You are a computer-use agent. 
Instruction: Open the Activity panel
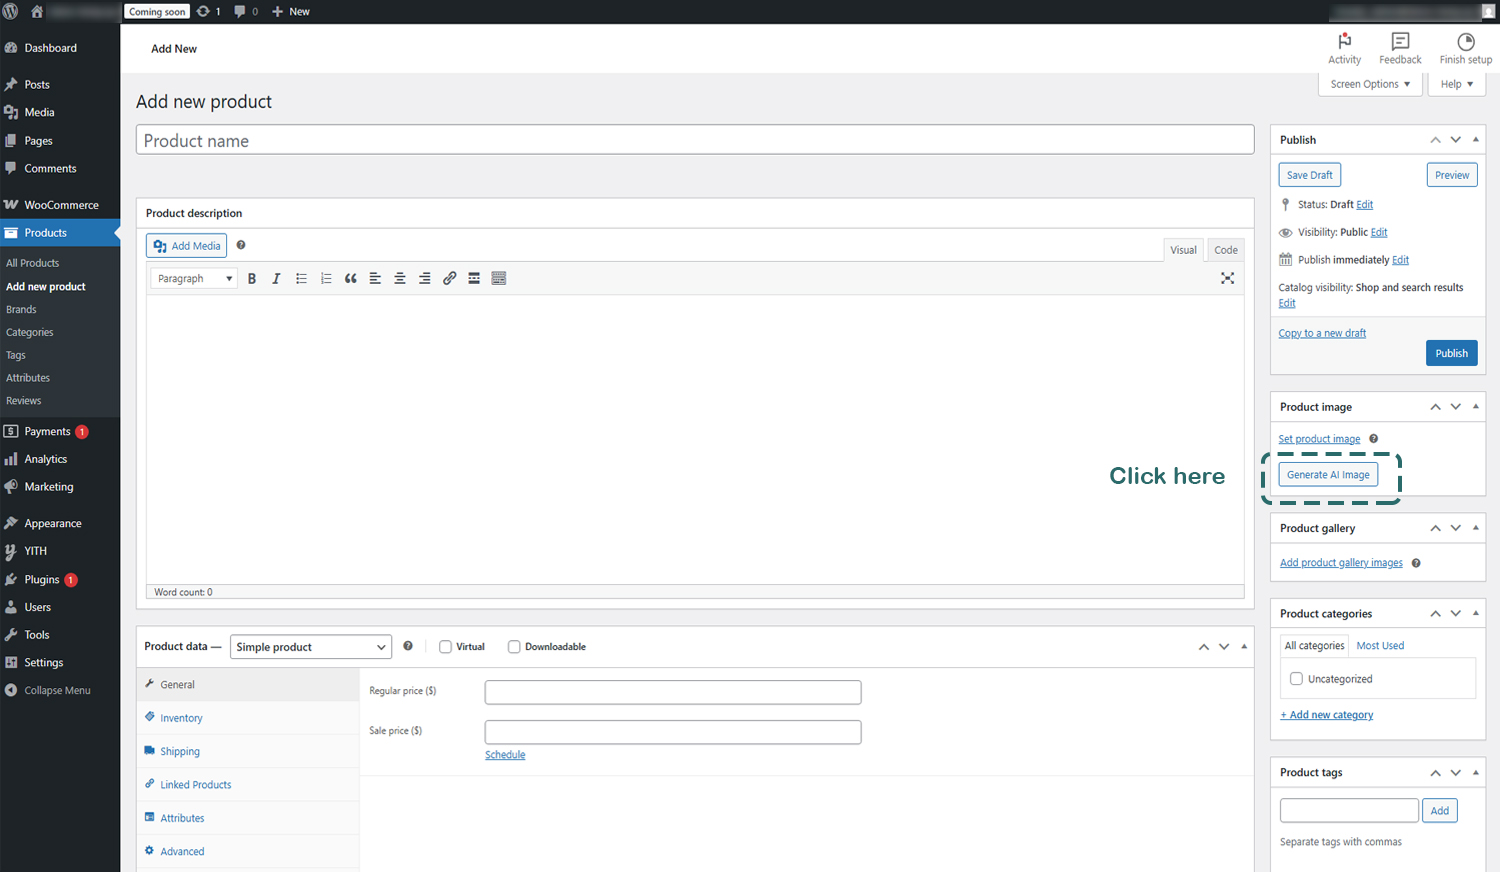pyautogui.click(x=1344, y=47)
